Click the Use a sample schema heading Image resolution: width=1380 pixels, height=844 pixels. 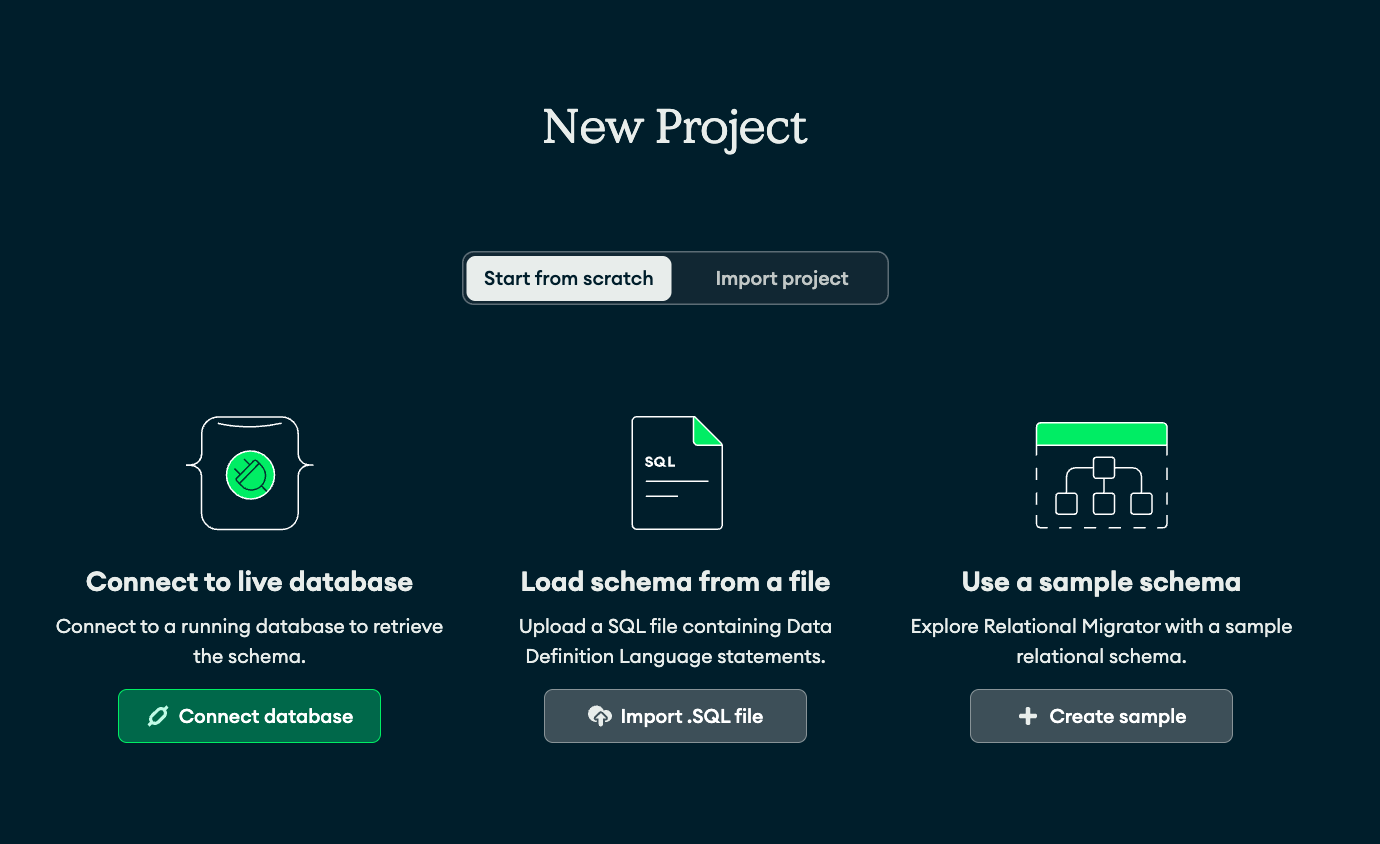coord(1101,582)
